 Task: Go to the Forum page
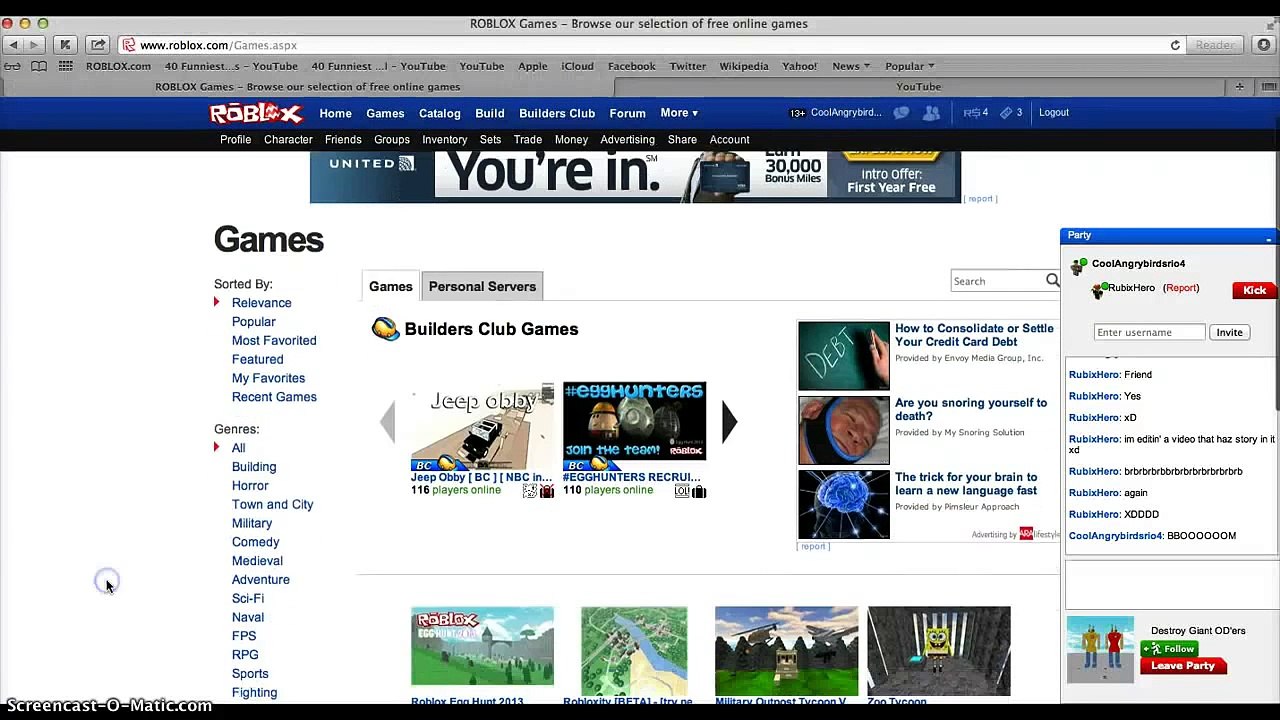click(627, 113)
